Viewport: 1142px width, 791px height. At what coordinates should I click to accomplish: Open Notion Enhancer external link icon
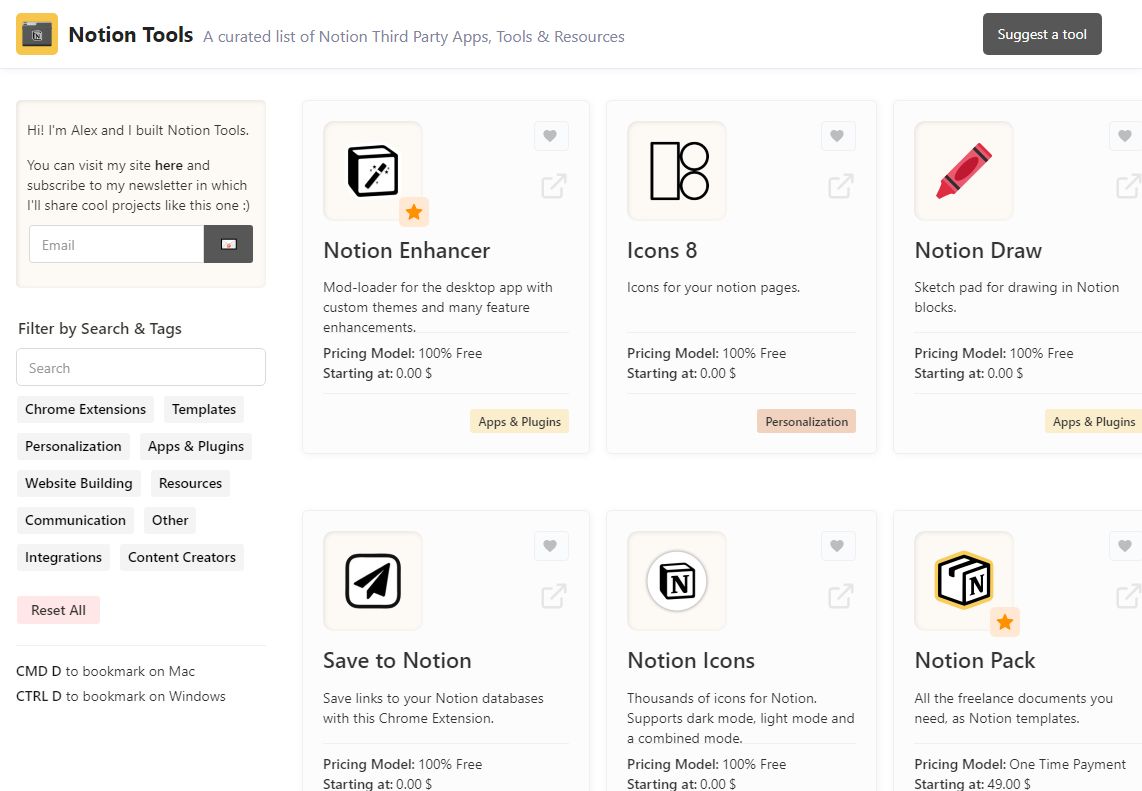tap(554, 186)
